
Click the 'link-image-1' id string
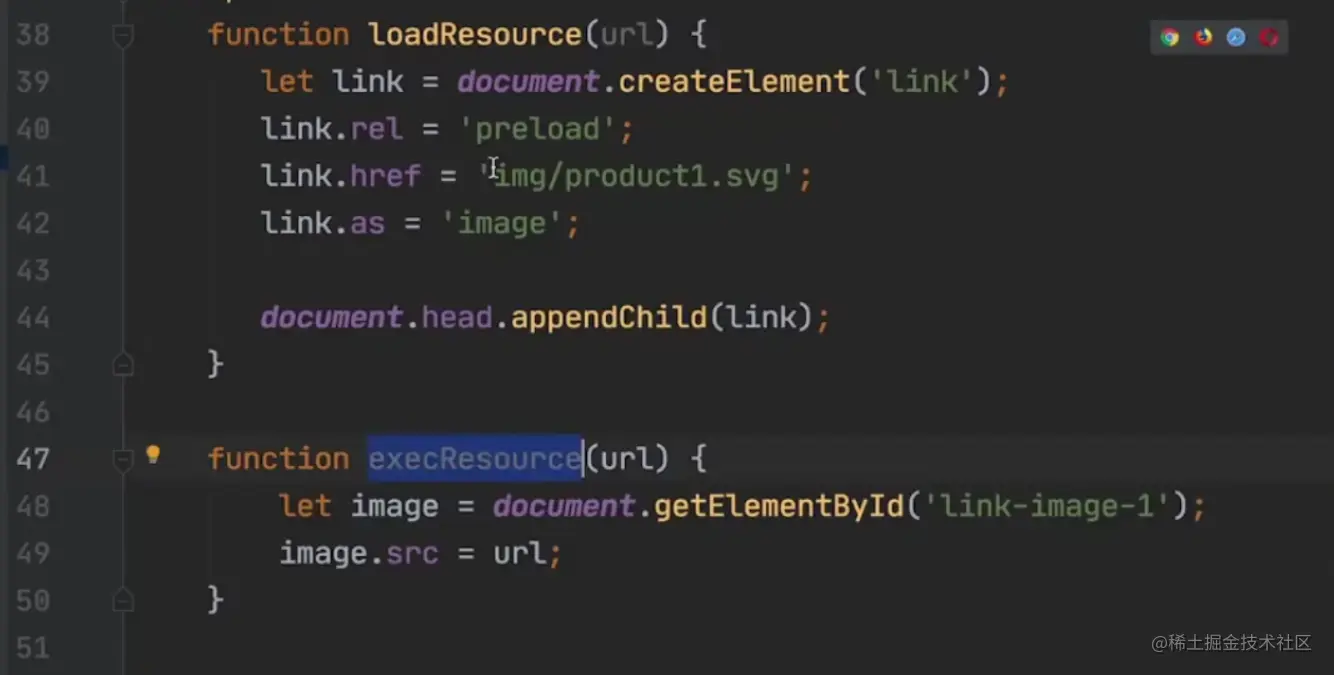[x=1046, y=506]
